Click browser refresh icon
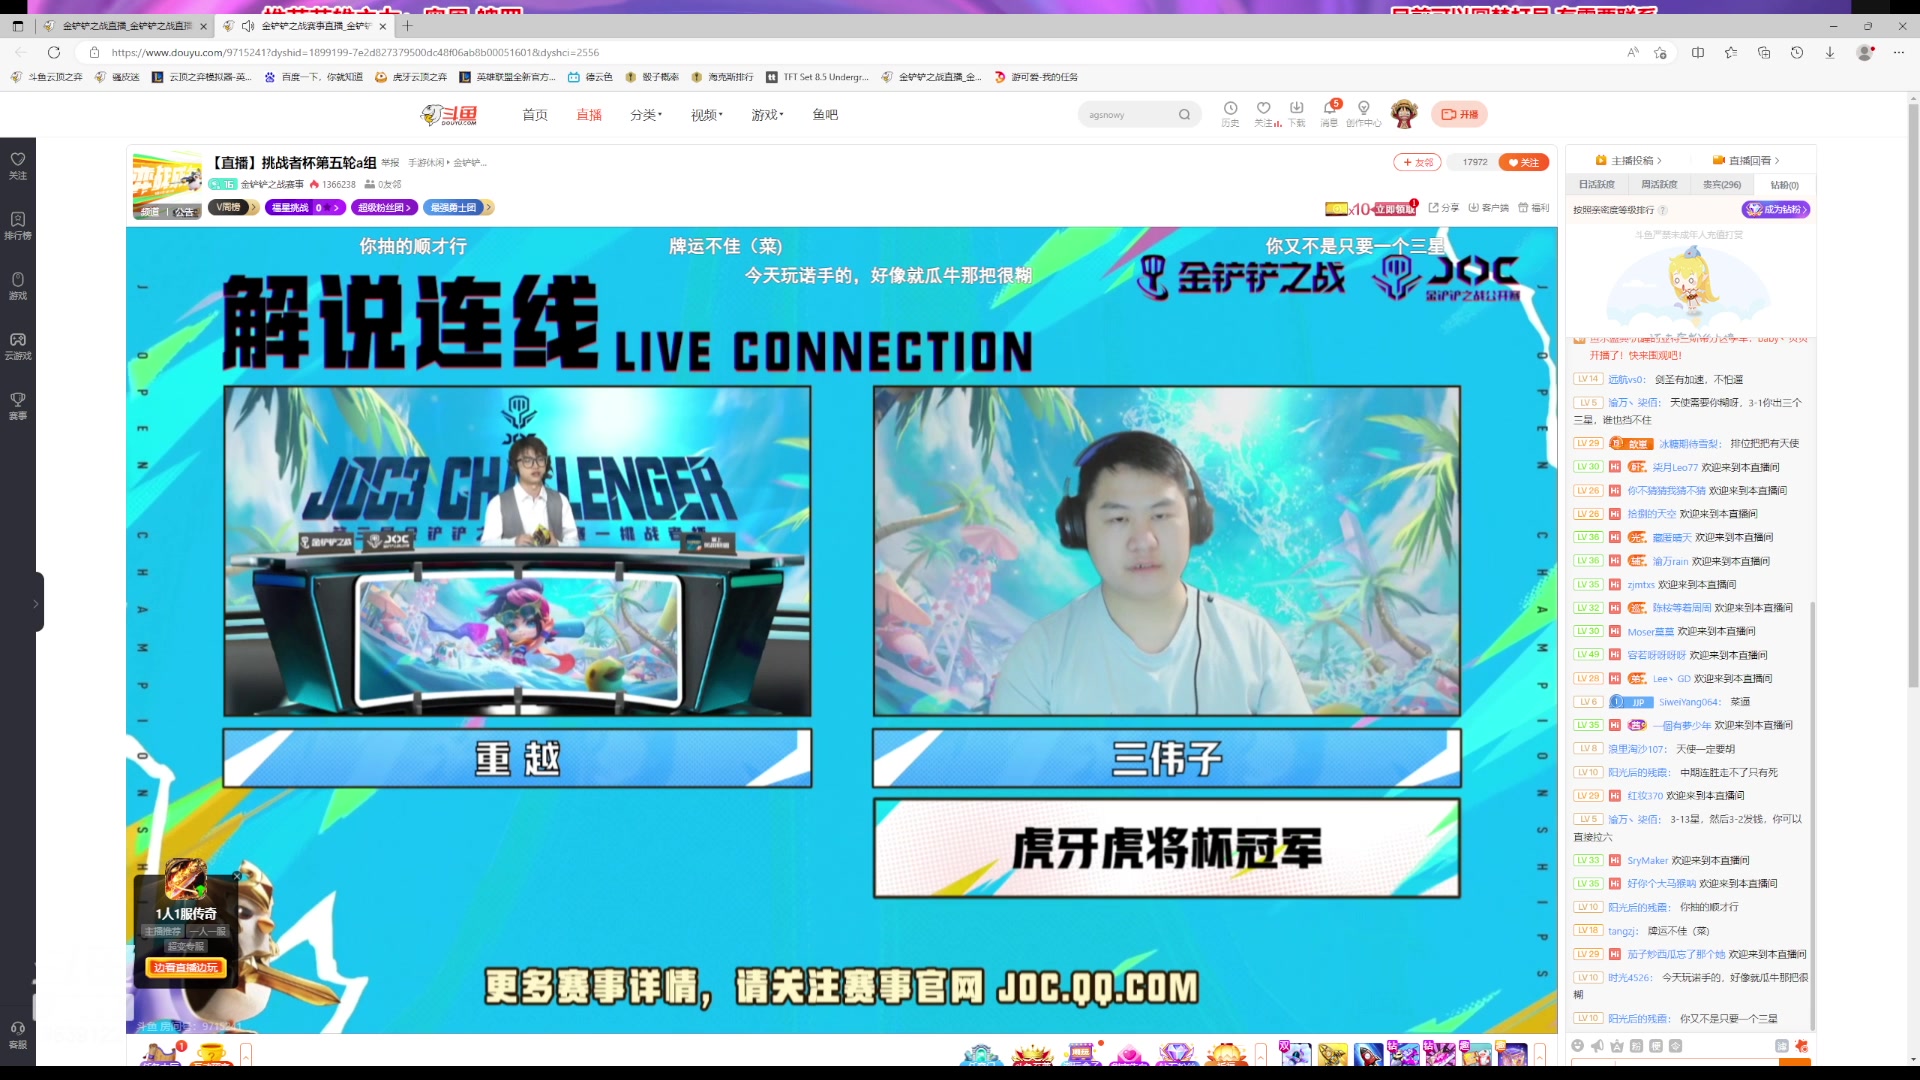This screenshot has width=1920, height=1080. coord(54,52)
